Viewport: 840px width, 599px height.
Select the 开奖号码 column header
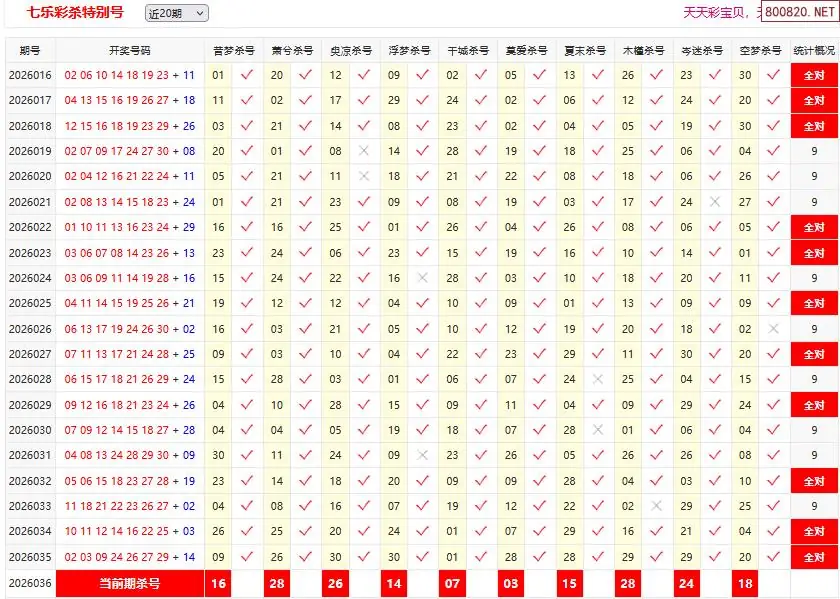130,50
